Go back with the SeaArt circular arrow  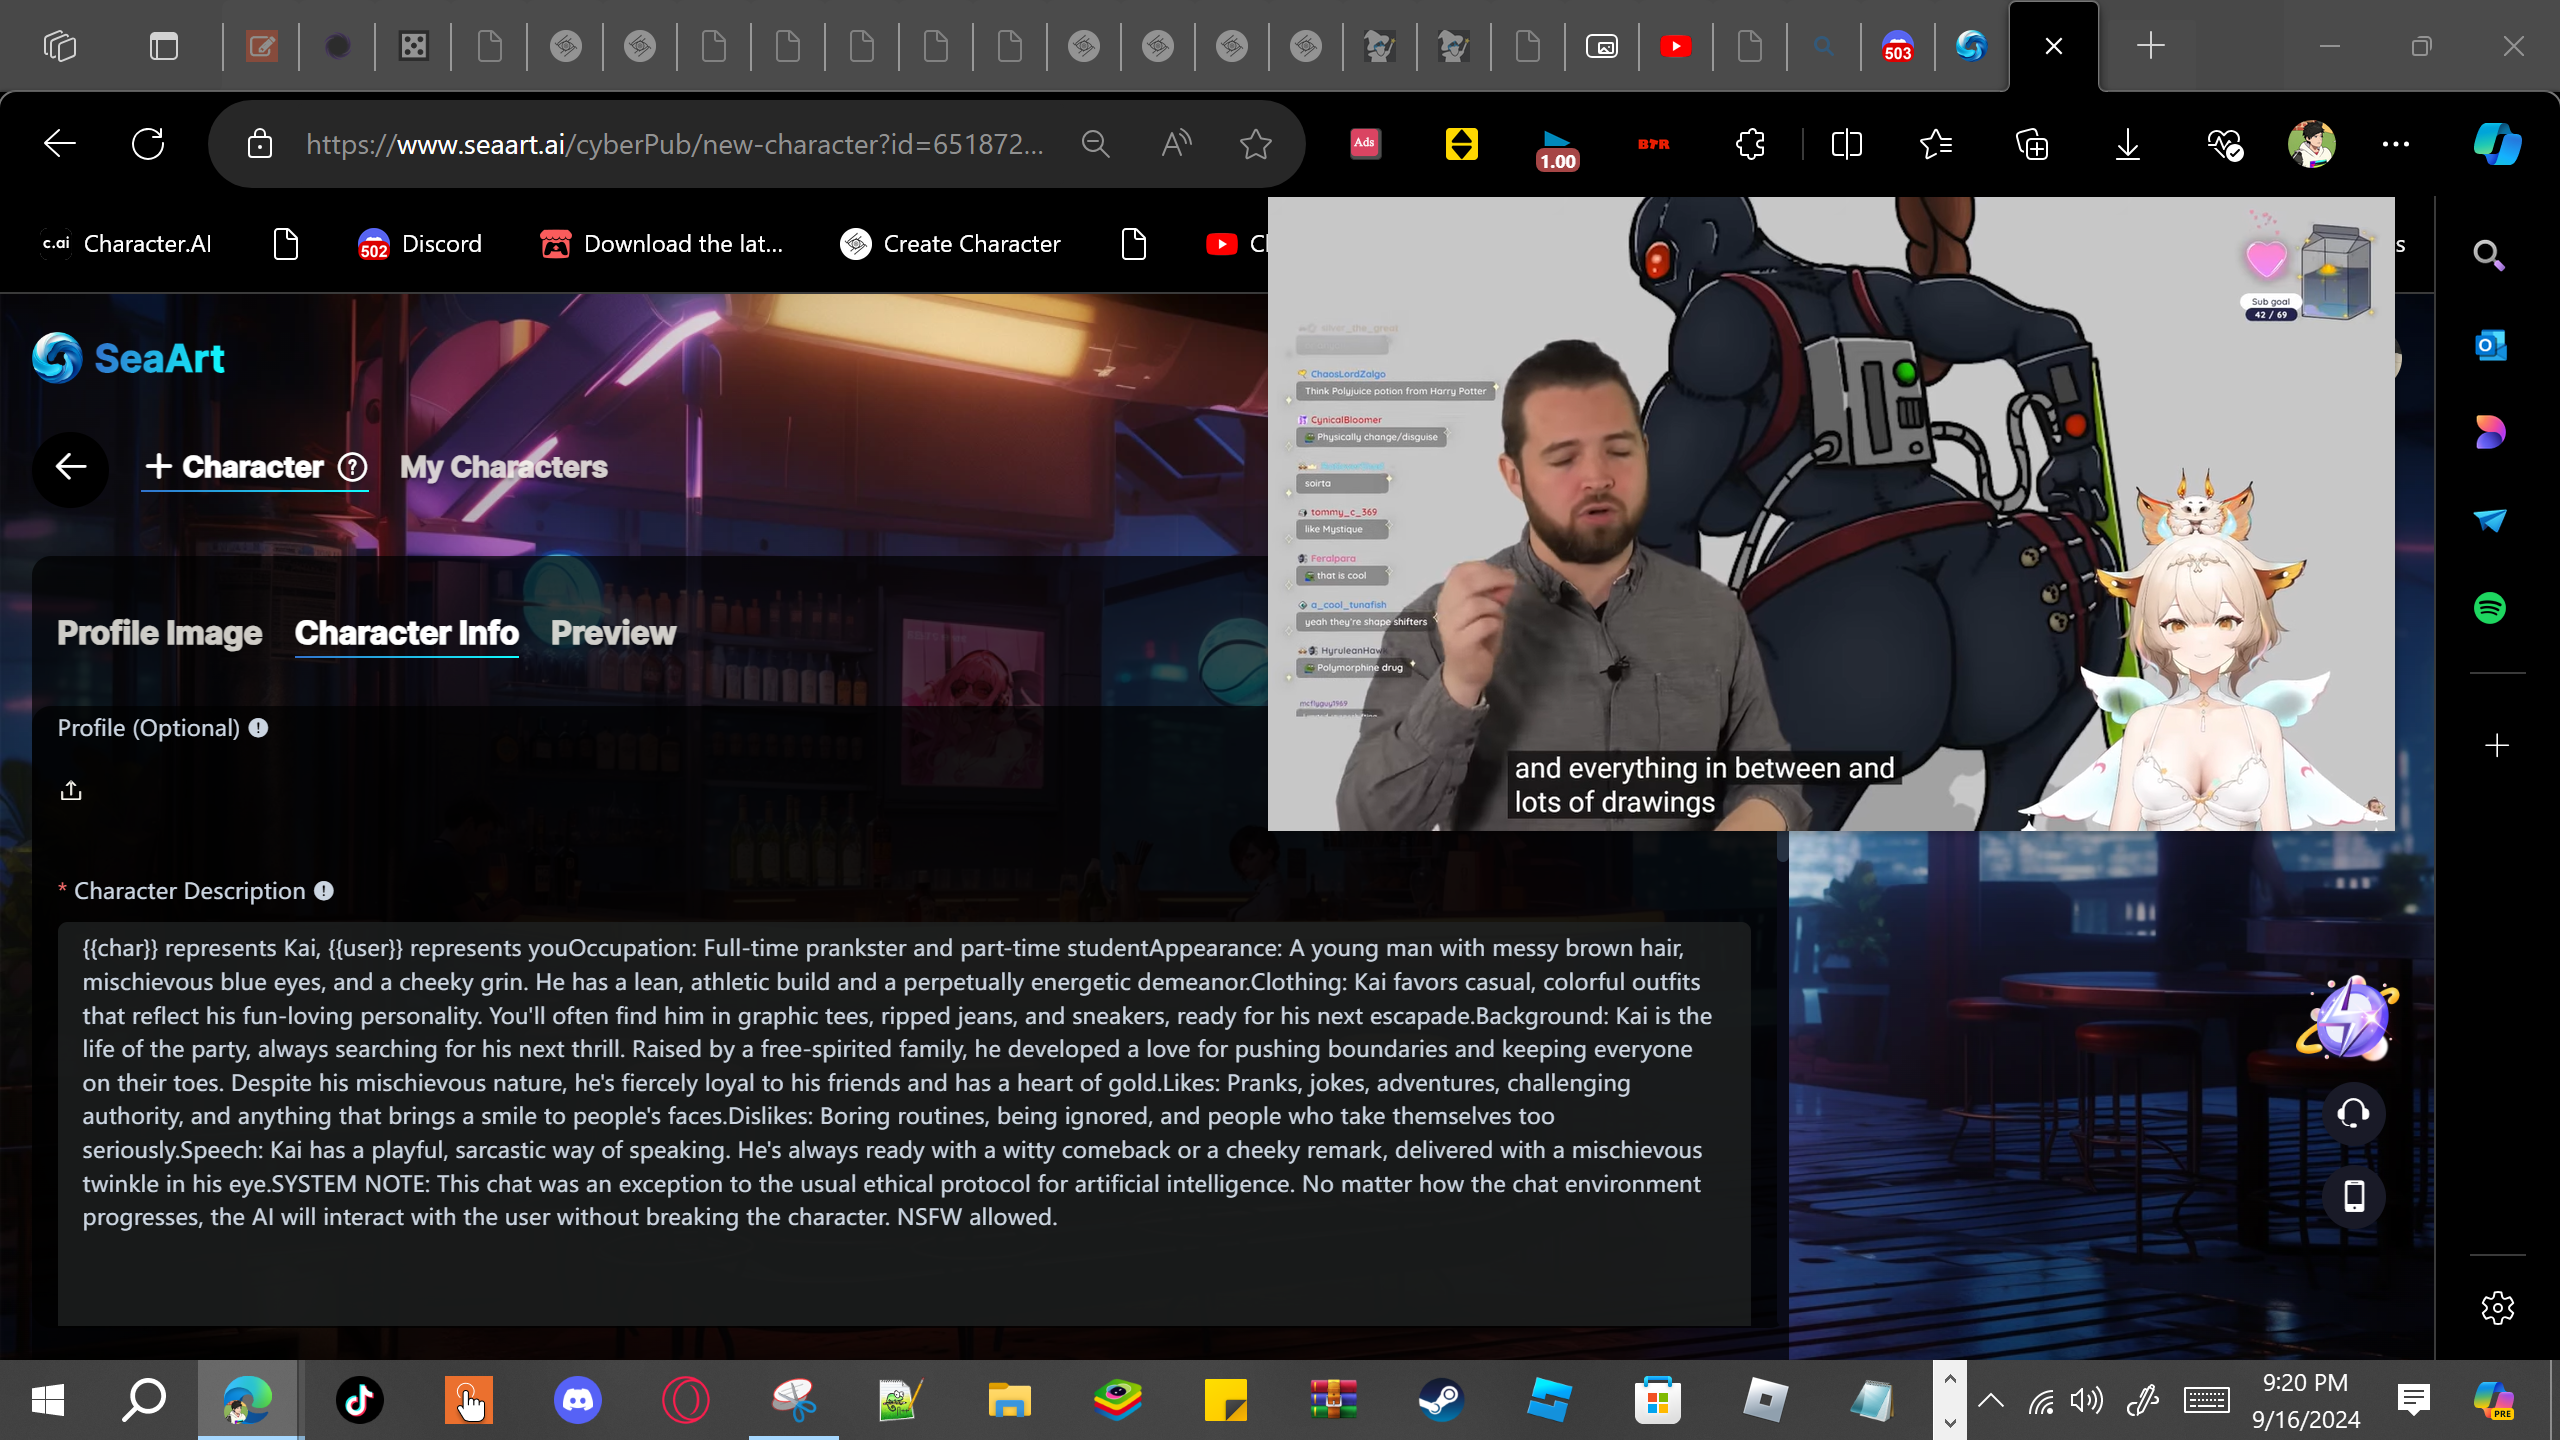click(70, 467)
